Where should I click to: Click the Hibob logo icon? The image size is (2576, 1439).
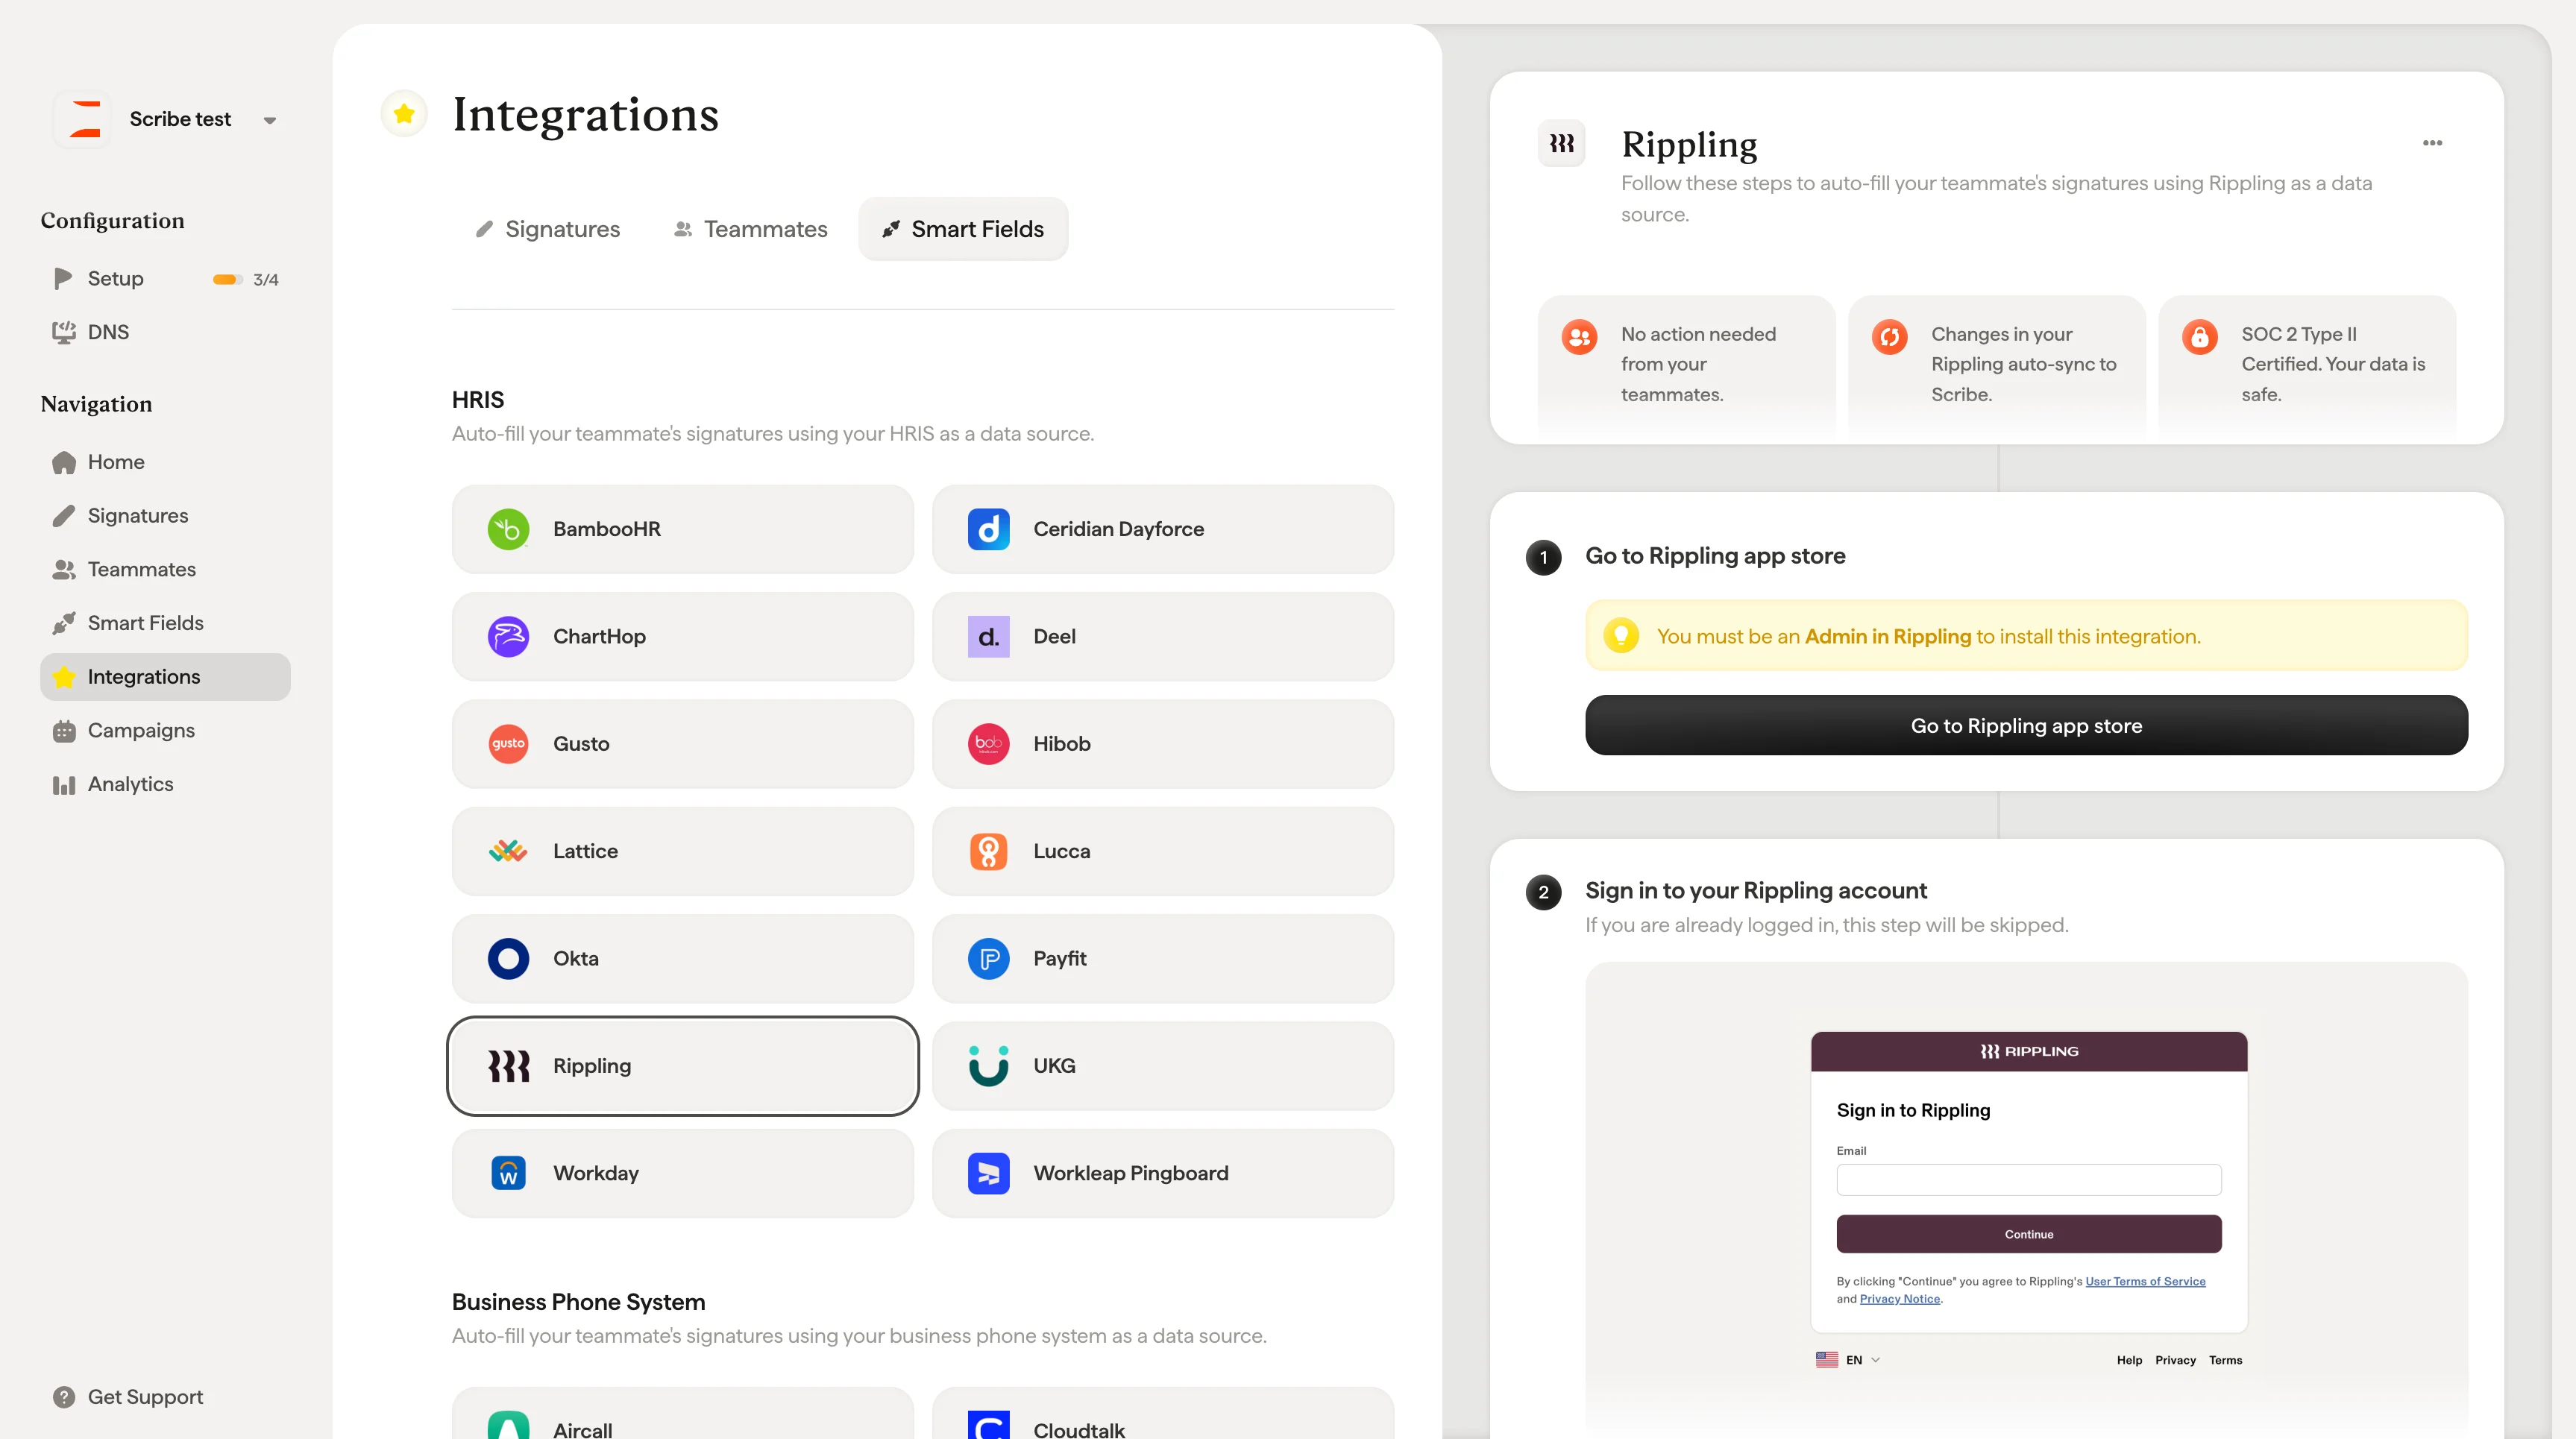988,744
